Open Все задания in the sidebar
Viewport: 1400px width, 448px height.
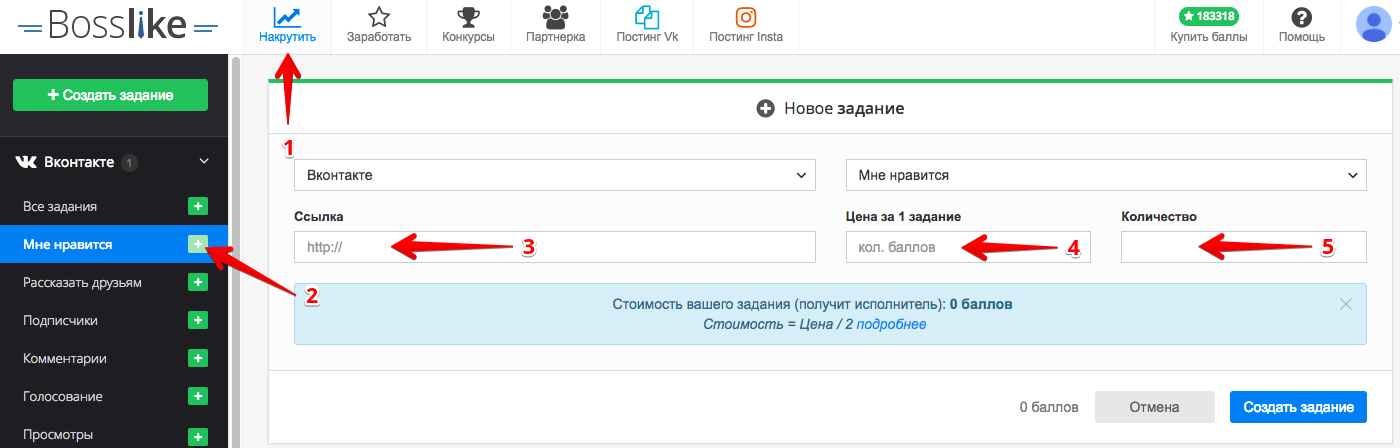pos(60,206)
